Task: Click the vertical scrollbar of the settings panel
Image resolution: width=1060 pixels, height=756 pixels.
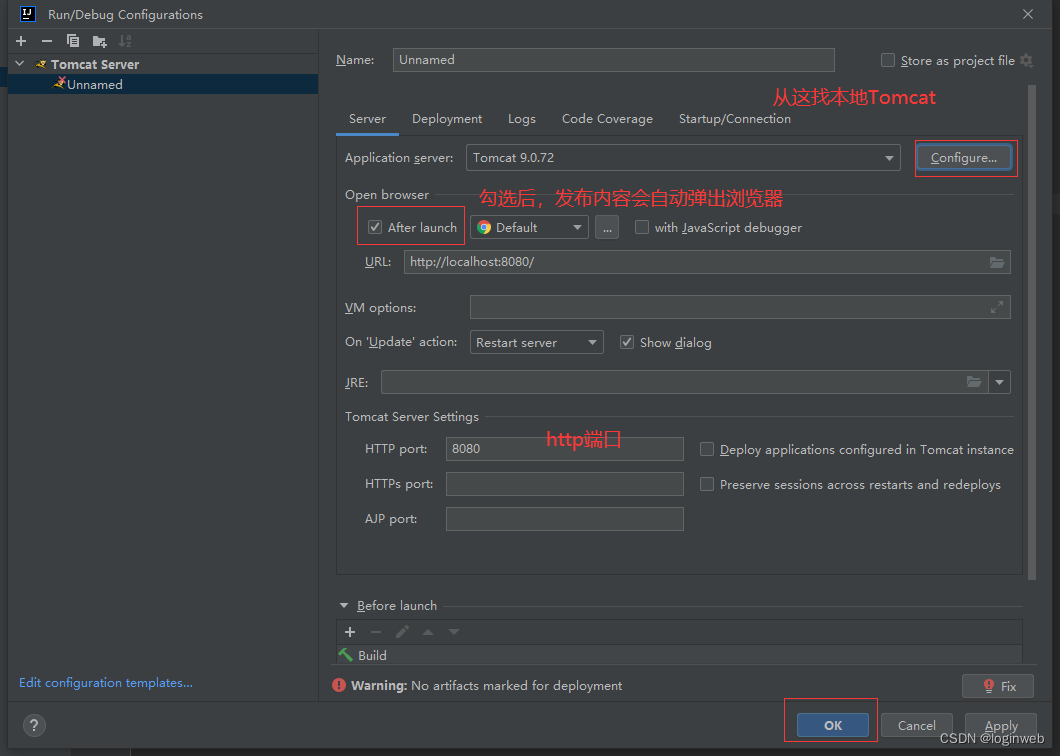Action: (1032, 331)
